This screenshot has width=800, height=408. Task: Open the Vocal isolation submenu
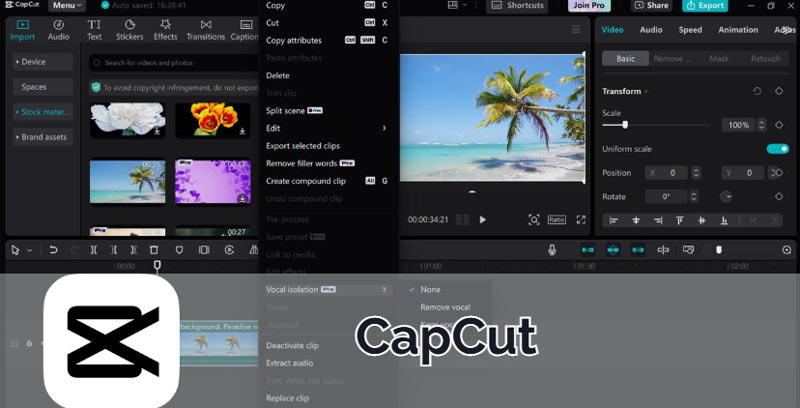click(327, 290)
